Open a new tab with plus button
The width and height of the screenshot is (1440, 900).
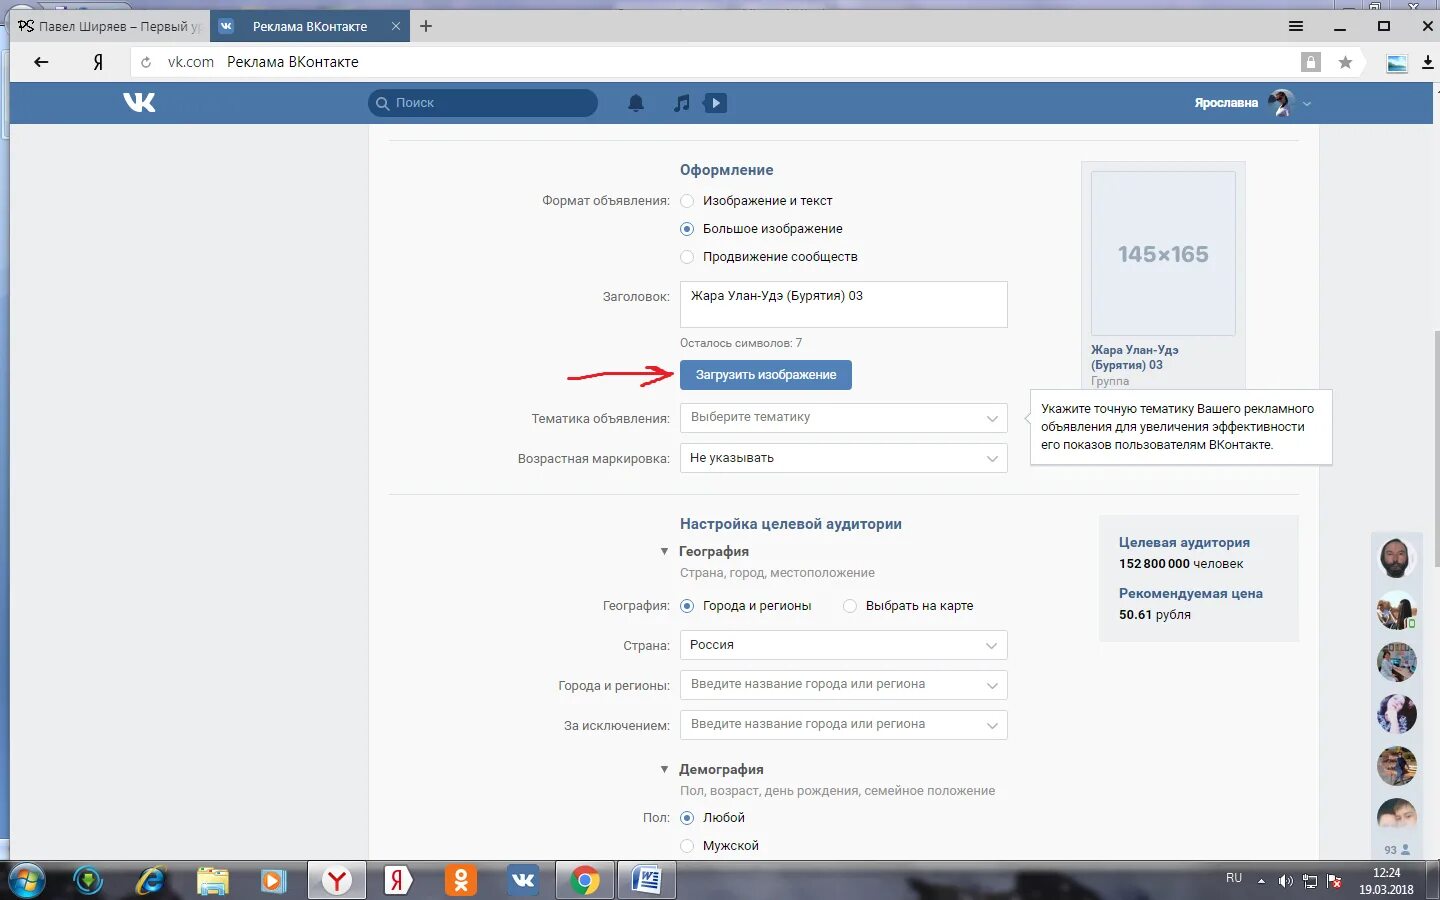click(x=426, y=26)
